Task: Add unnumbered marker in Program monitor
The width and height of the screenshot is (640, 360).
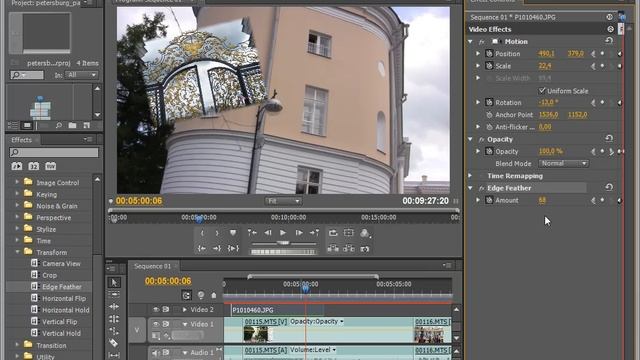Action: (233, 233)
